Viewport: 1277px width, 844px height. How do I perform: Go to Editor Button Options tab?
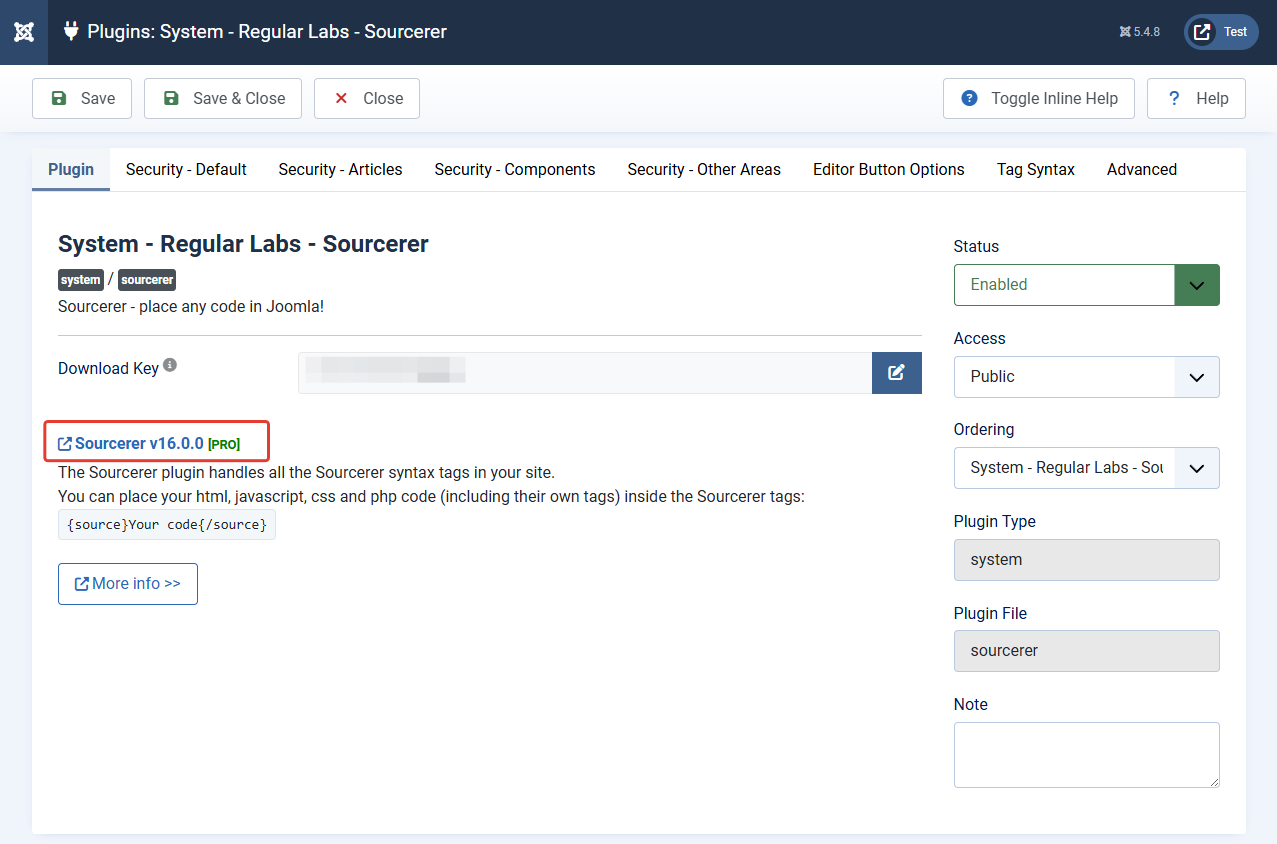(x=889, y=169)
